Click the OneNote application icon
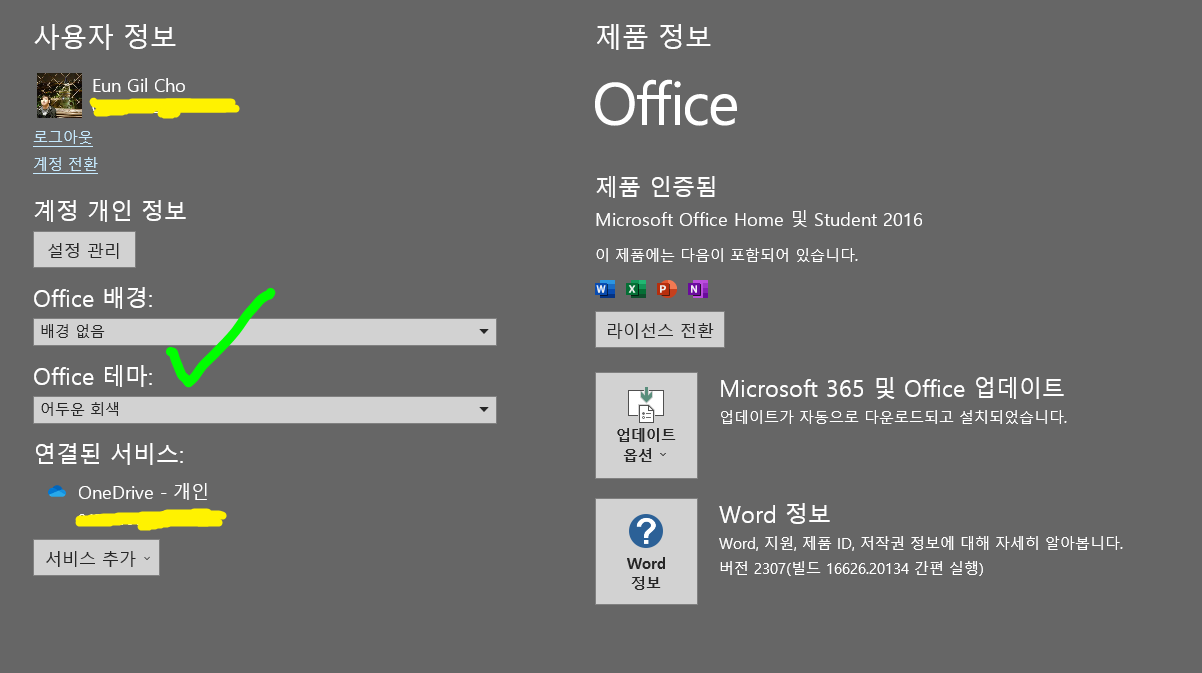Screen dimensions: 1202x673 click(698, 289)
